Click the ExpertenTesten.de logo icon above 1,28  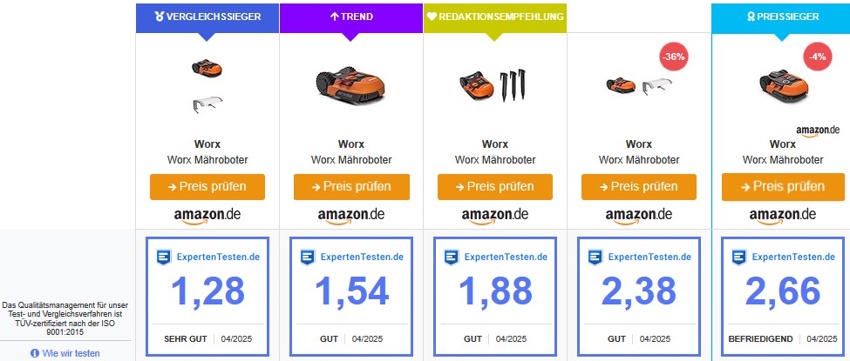[x=164, y=257]
